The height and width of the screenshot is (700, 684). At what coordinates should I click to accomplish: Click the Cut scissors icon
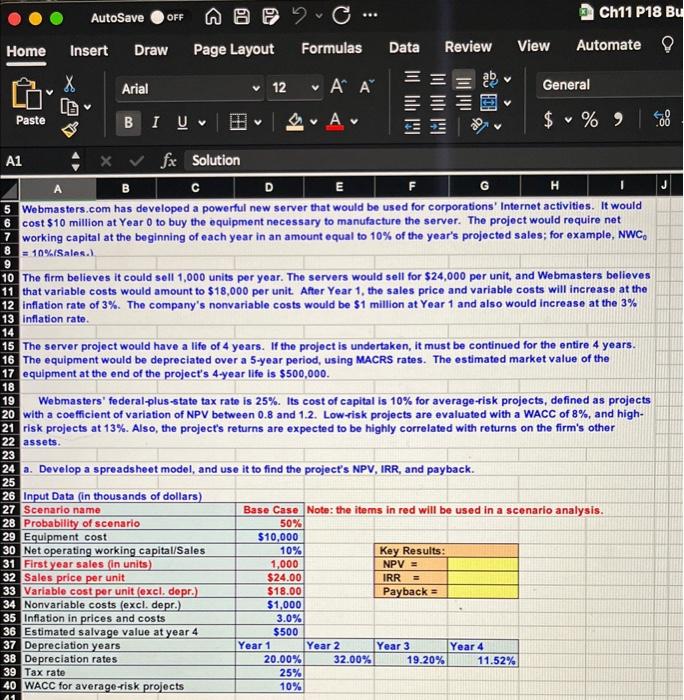click(x=69, y=83)
